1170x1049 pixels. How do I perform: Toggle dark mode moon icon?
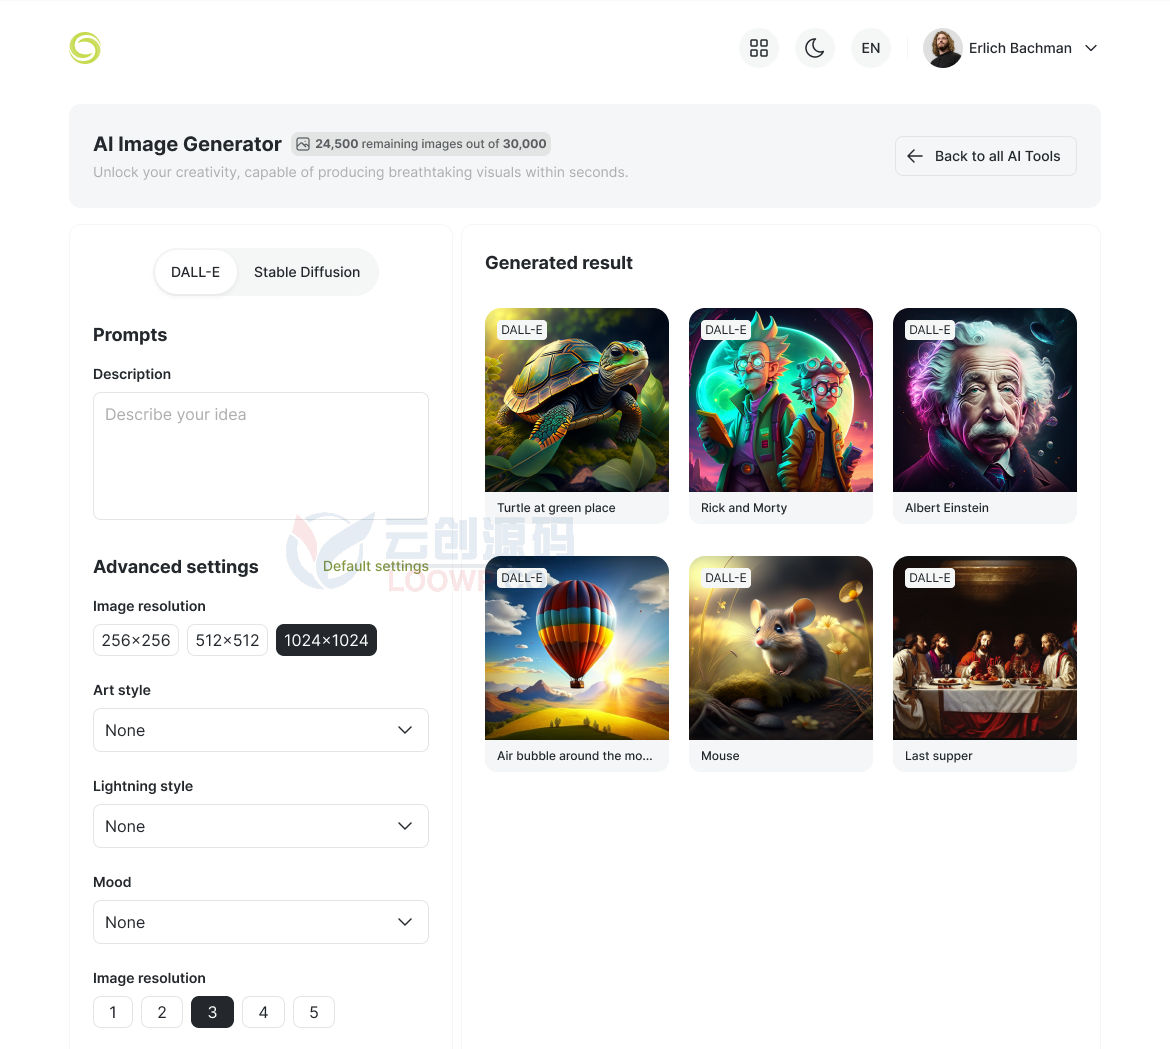pyautogui.click(x=815, y=48)
